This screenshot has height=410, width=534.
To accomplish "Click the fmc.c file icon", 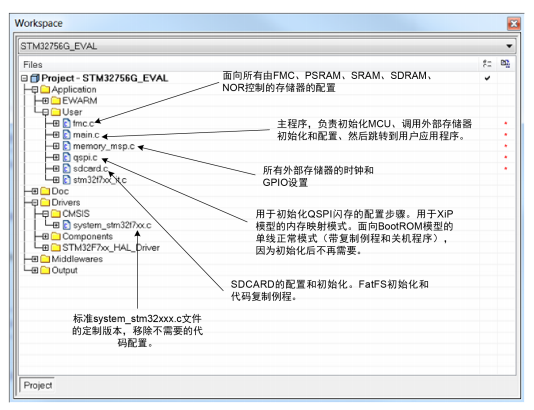I will pyautogui.click(x=67, y=123).
